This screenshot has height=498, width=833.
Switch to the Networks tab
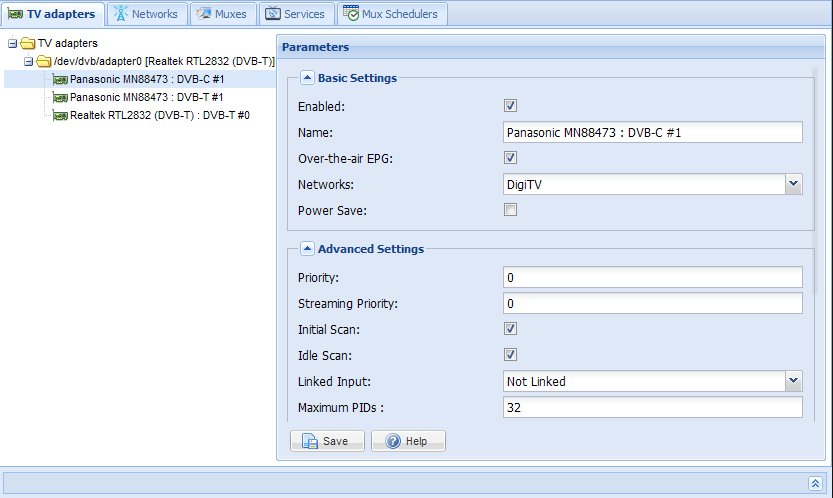(147, 14)
